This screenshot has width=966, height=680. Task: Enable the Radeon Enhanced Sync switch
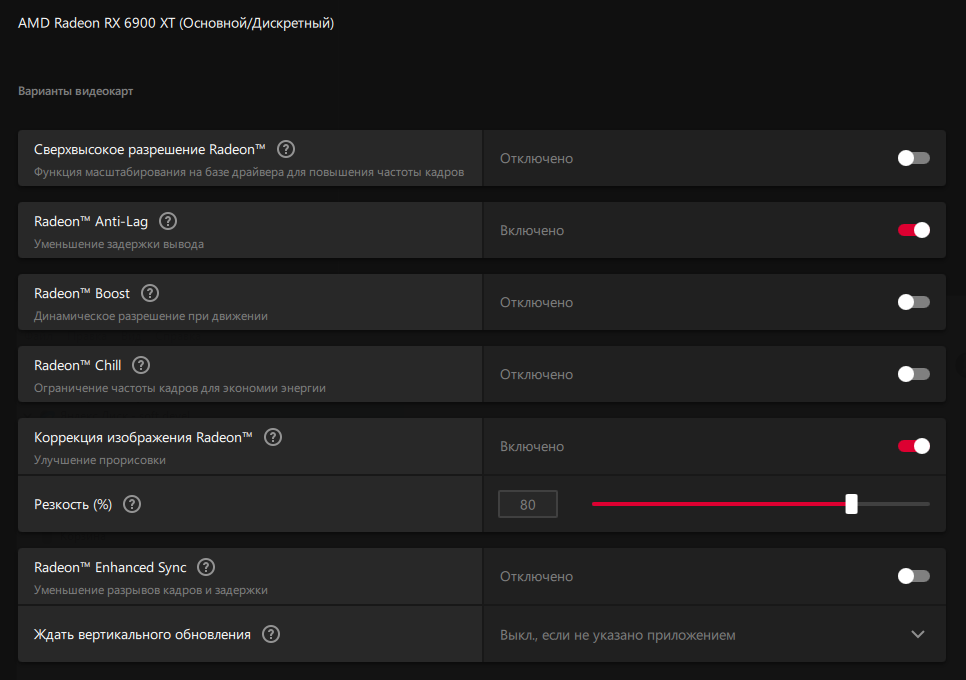[913, 576]
